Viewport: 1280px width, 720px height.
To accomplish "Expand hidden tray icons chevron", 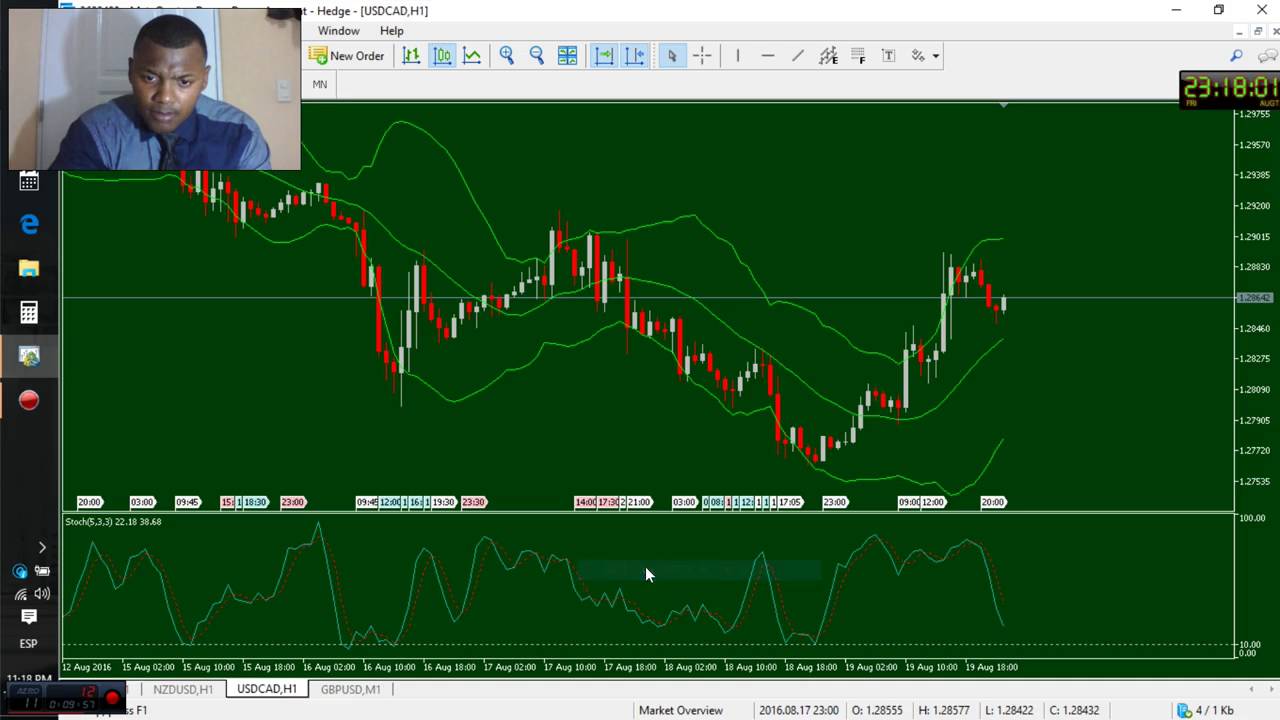I will pos(42,547).
